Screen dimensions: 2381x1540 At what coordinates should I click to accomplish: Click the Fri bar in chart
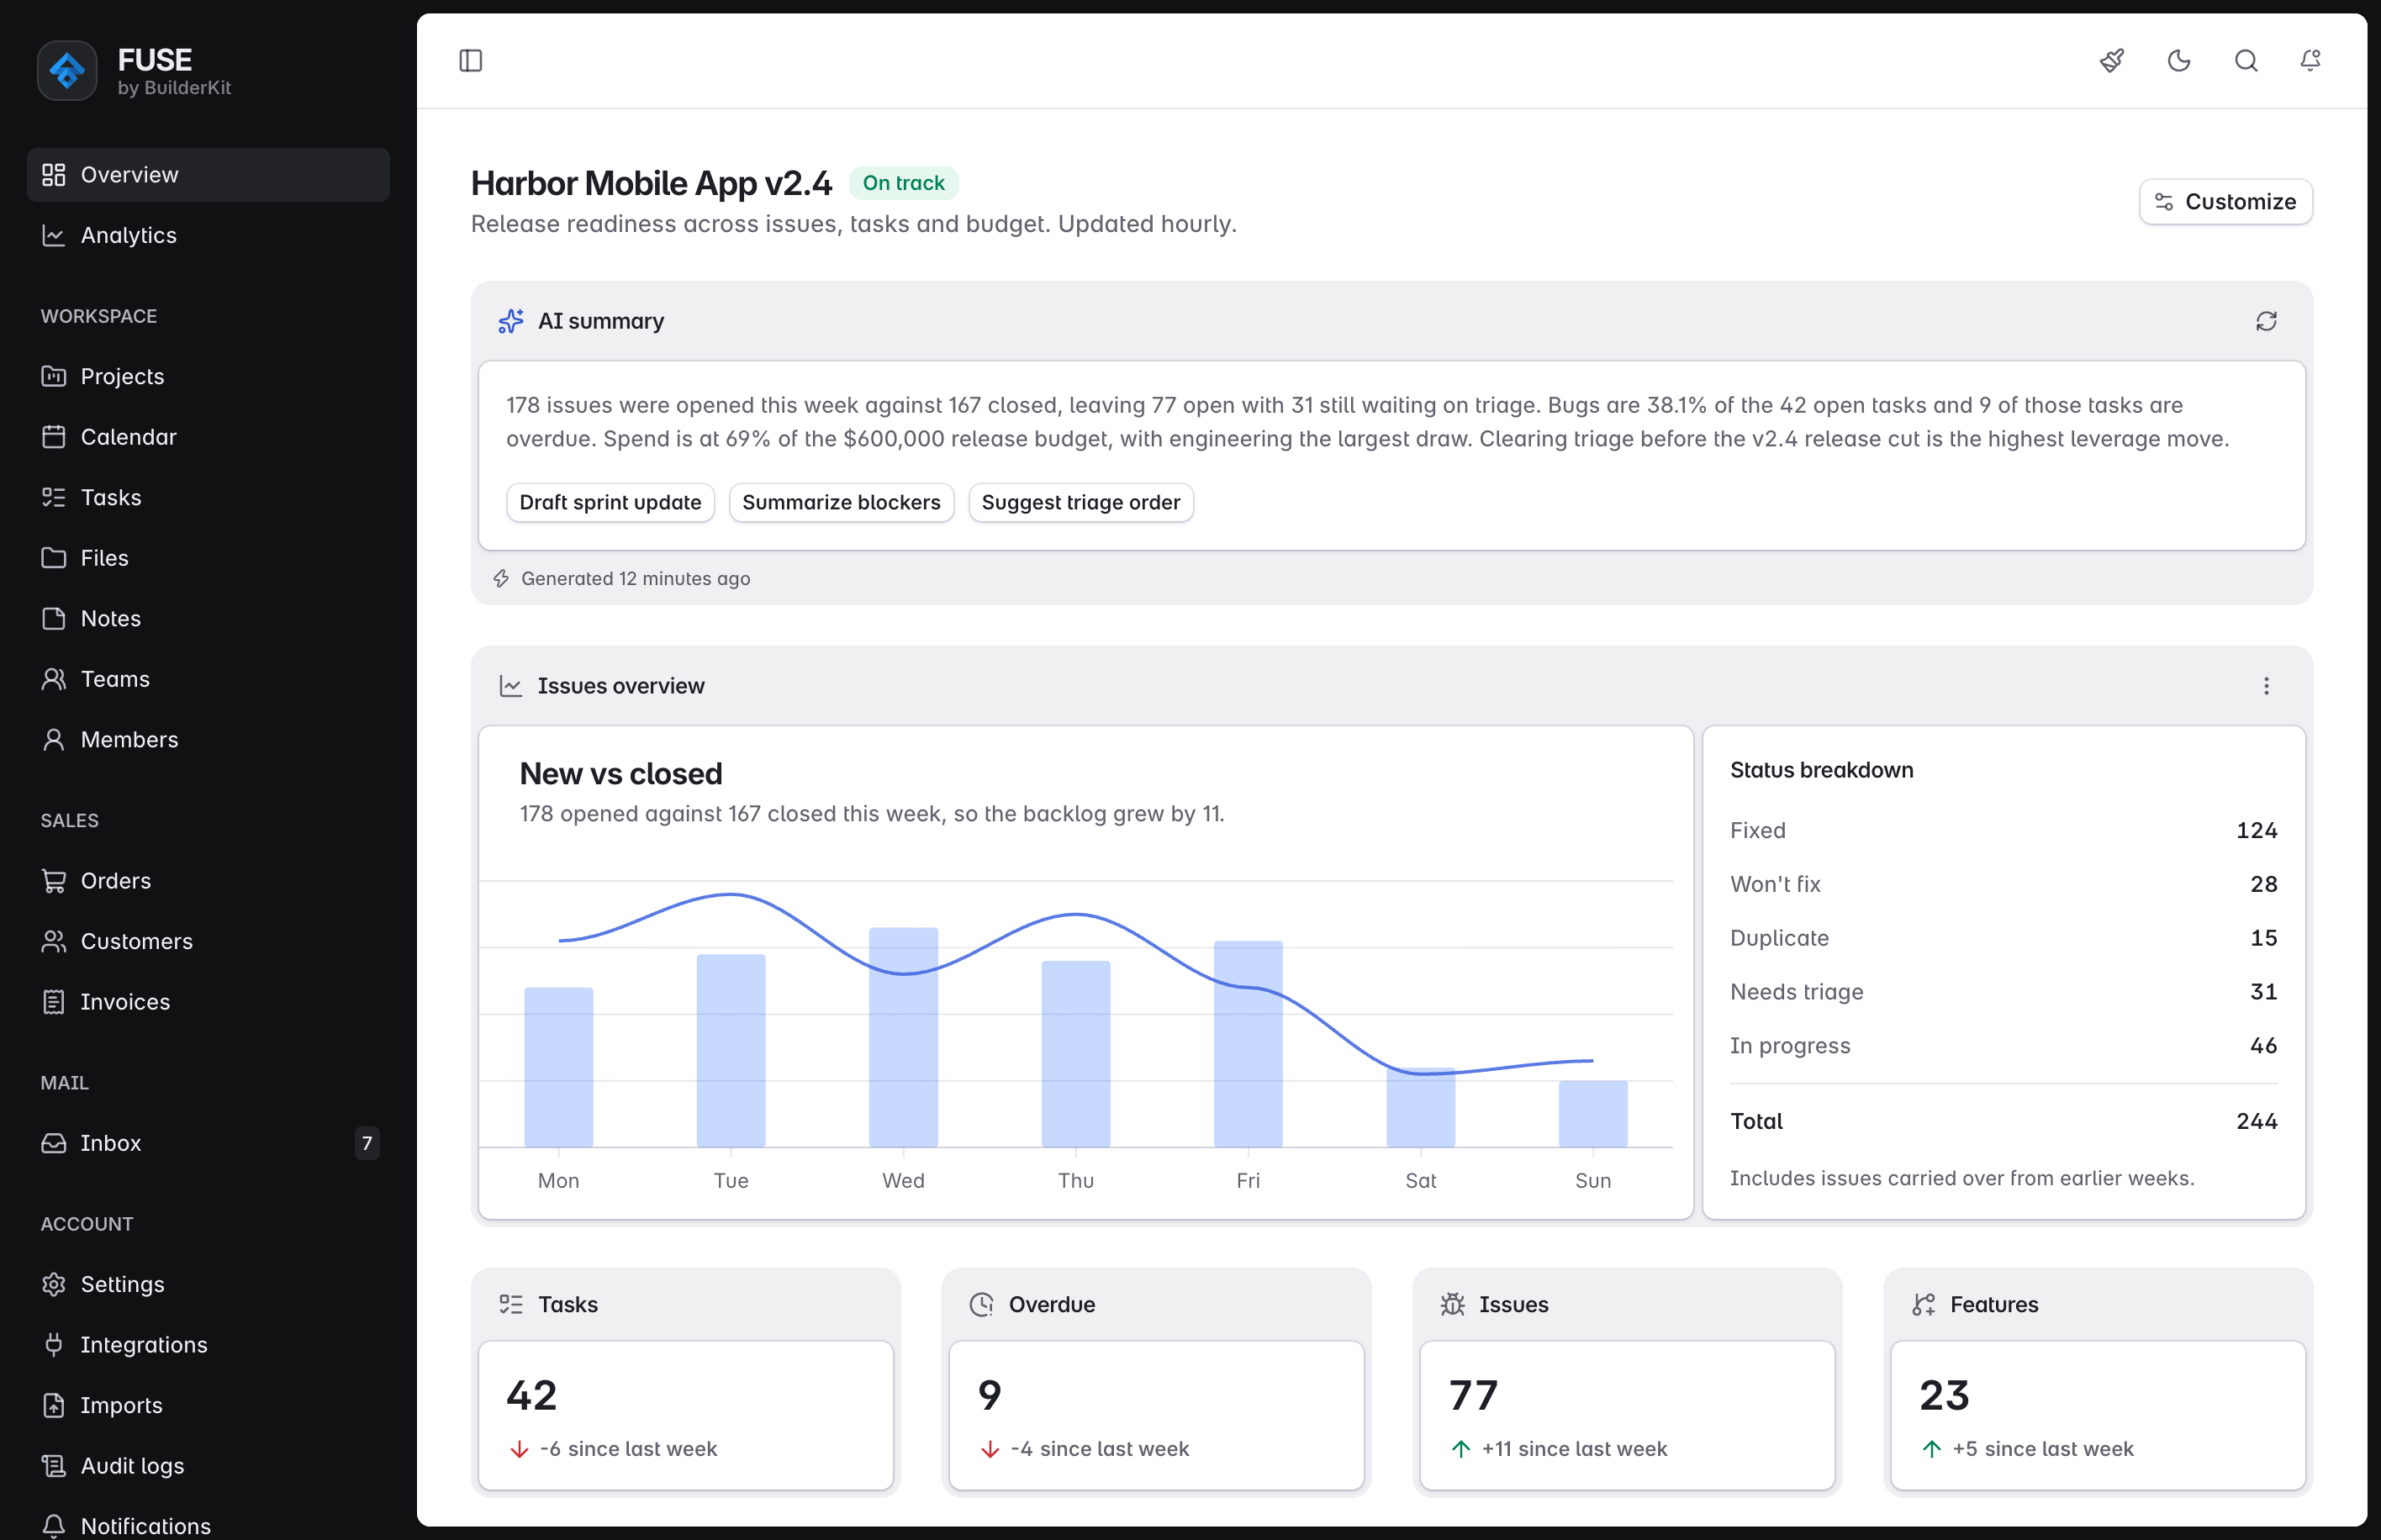pyautogui.click(x=1248, y=1044)
